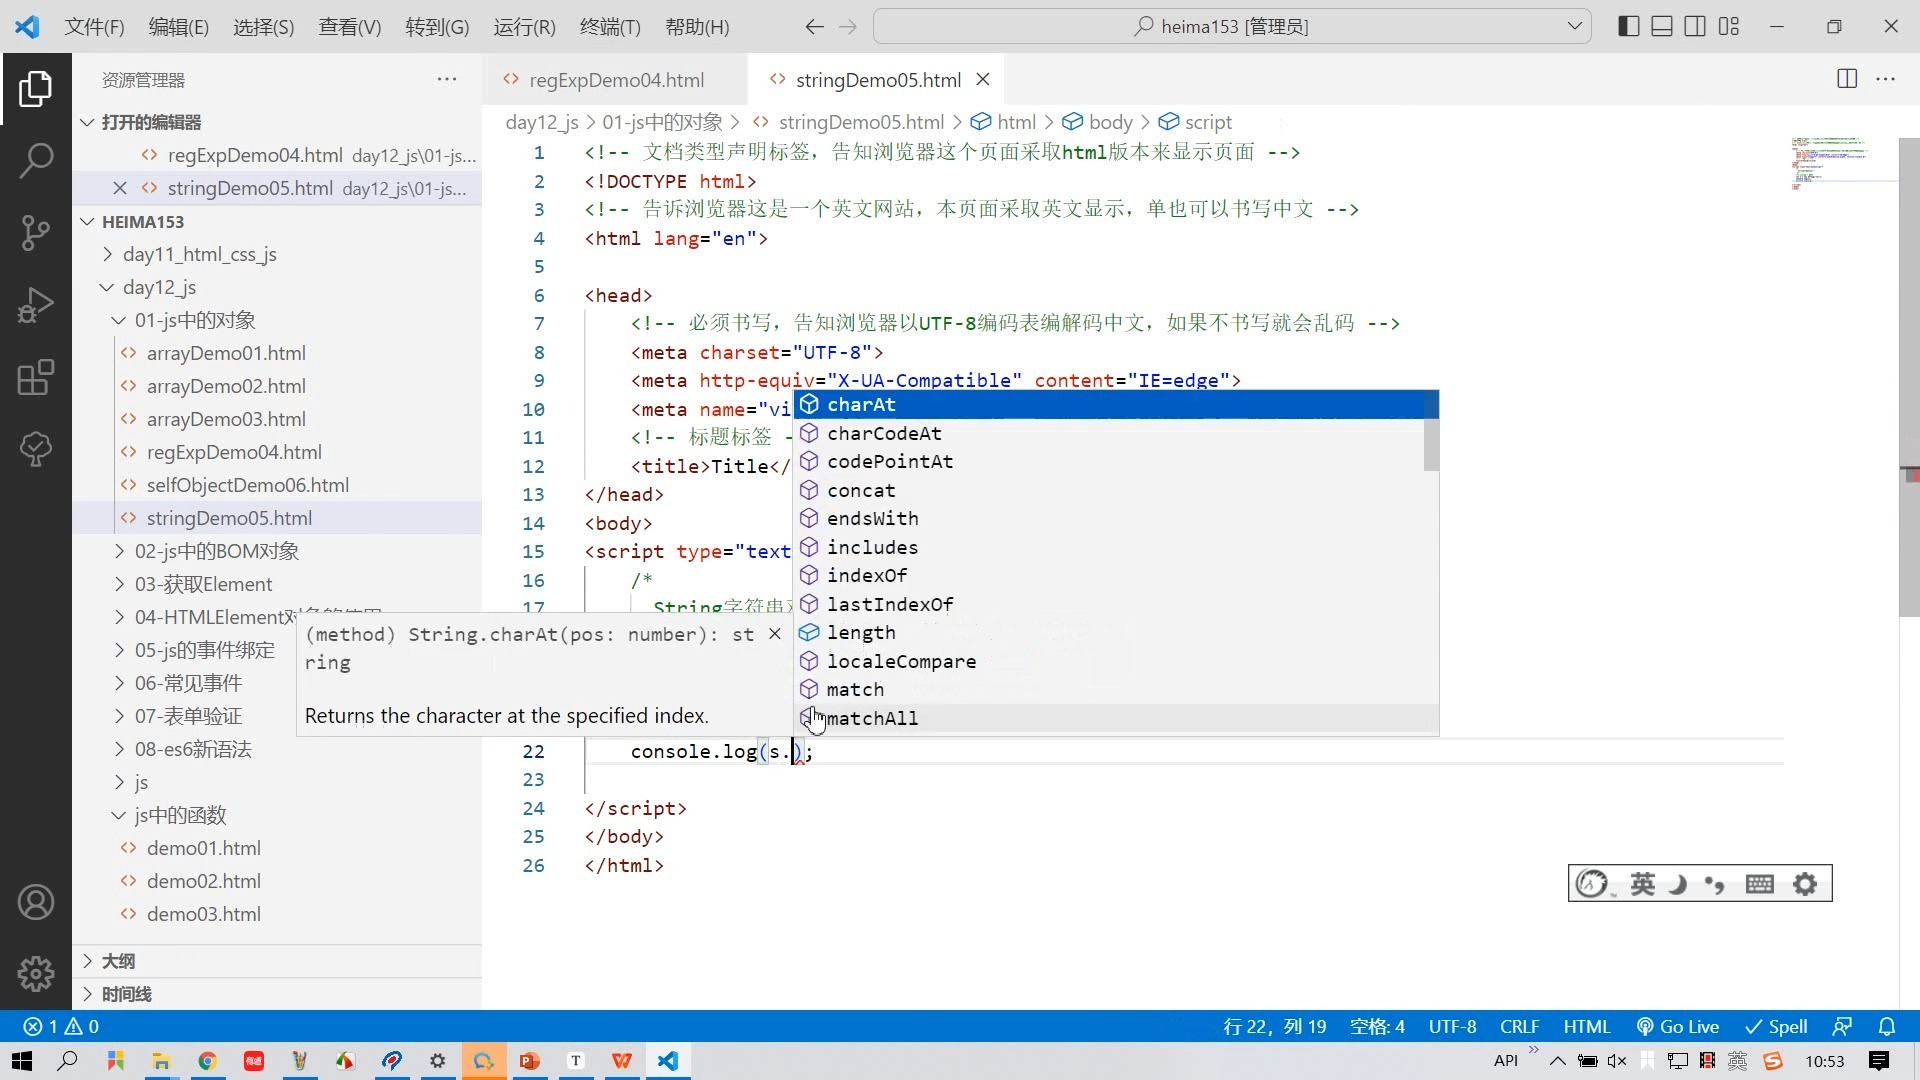Open the Source Control view

tap(36, 232)
